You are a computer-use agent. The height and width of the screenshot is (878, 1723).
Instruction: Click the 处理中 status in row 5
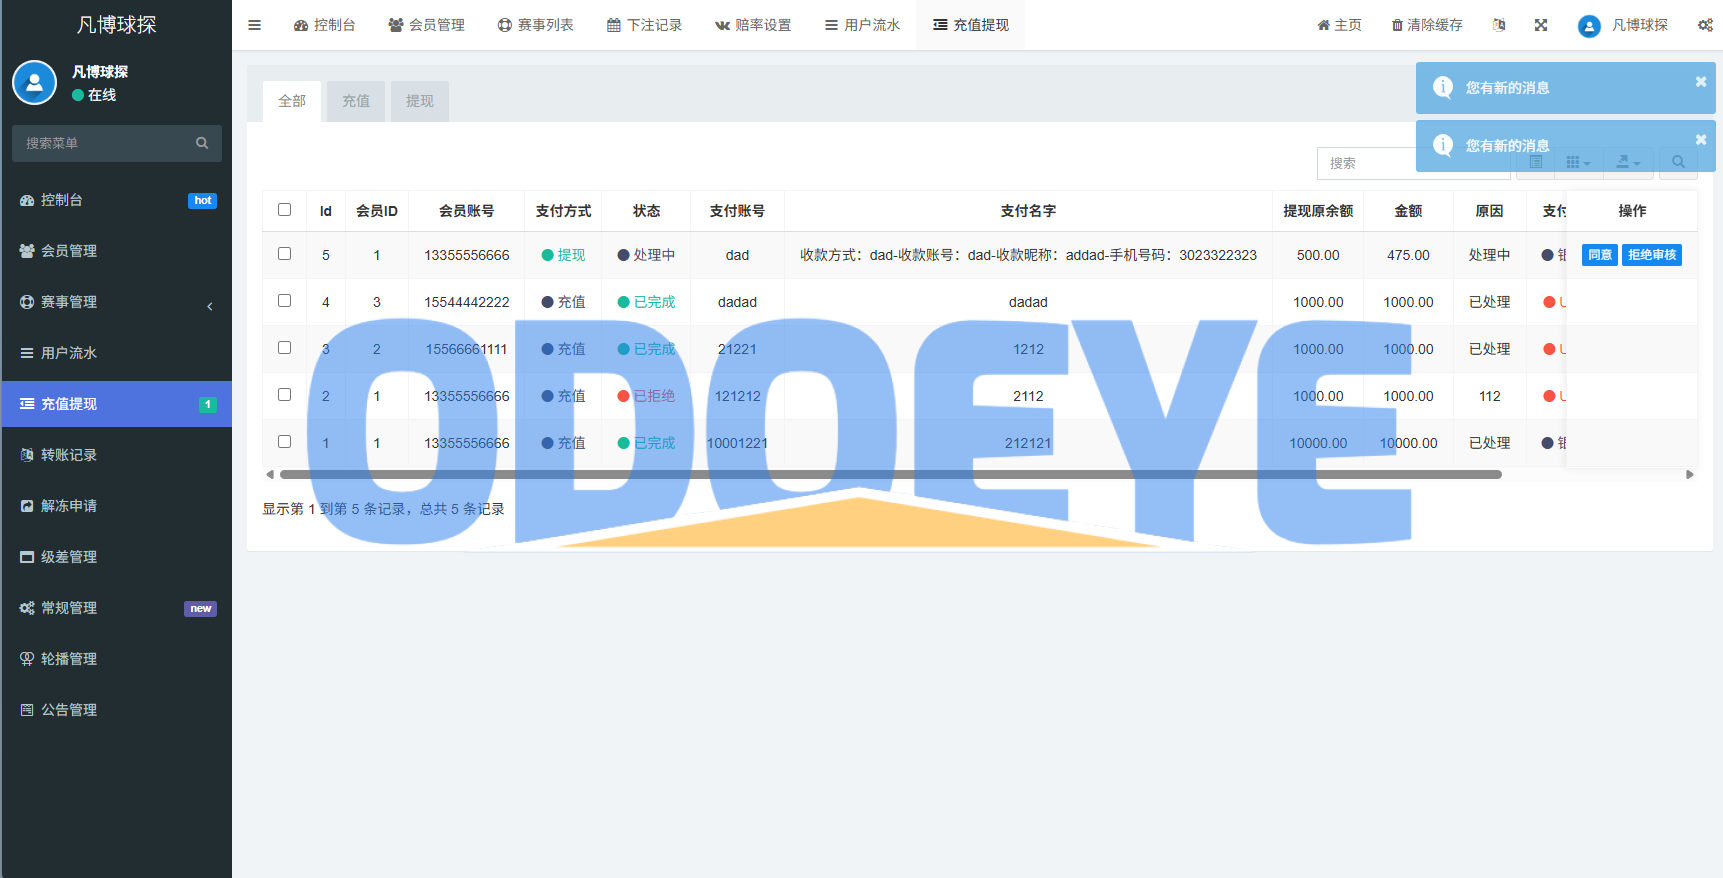647,255
